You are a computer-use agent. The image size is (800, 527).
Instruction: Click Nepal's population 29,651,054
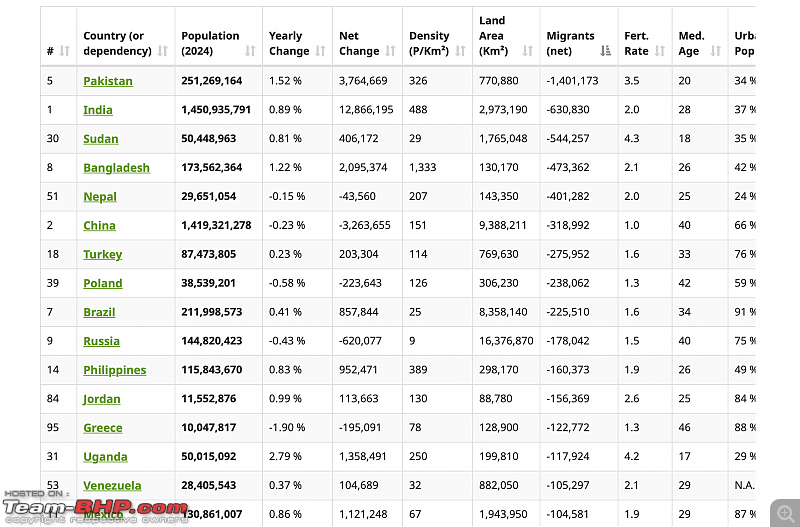click(209, 196)
